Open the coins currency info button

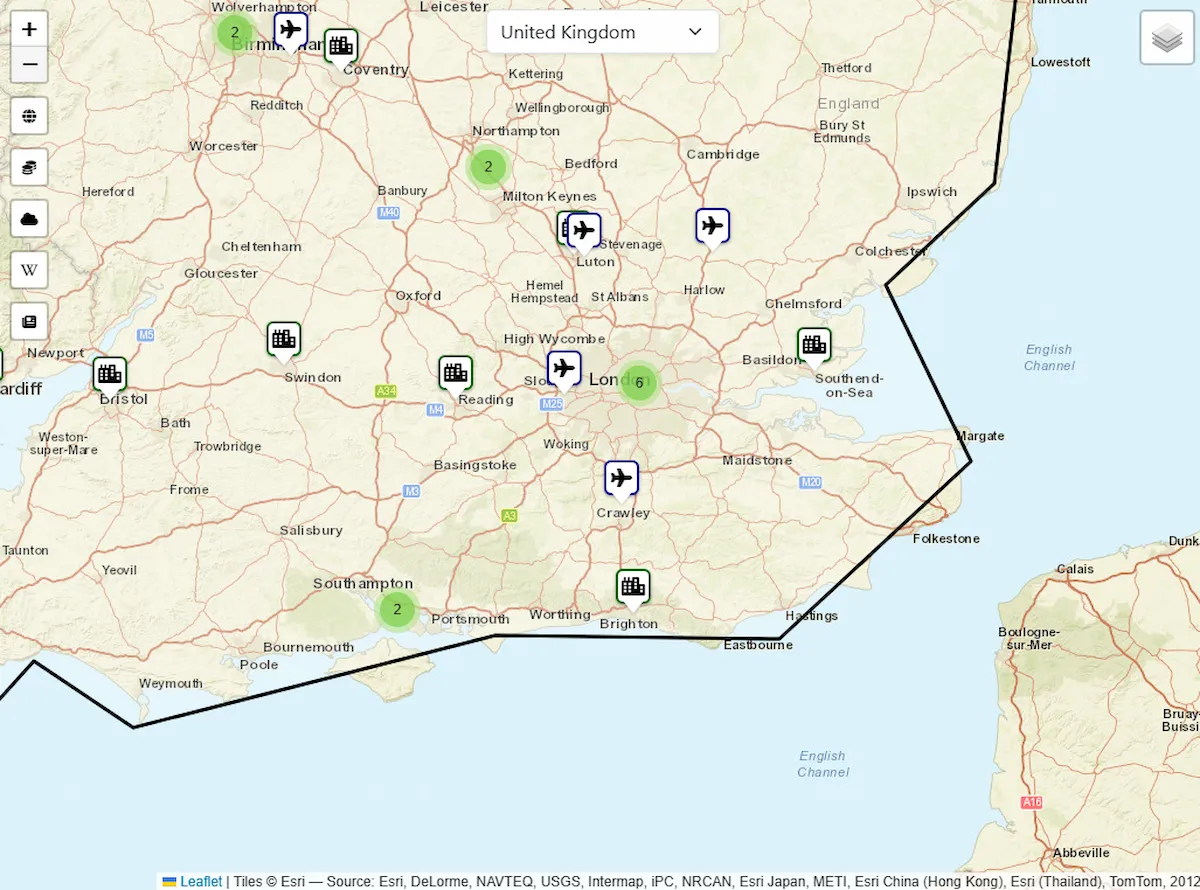tap(29, 167)
